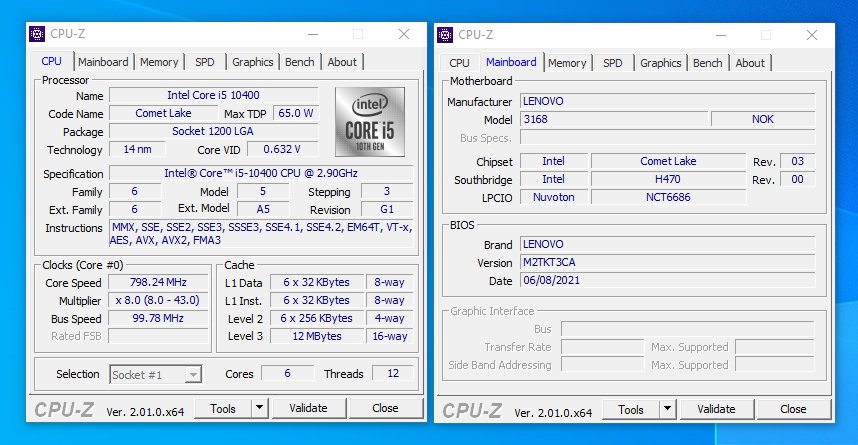Image resolution: width=858 pixels, height=445 pixels.
Task: Open the Memory tab in the right CPU-Z window
Action: pos(567,63)
